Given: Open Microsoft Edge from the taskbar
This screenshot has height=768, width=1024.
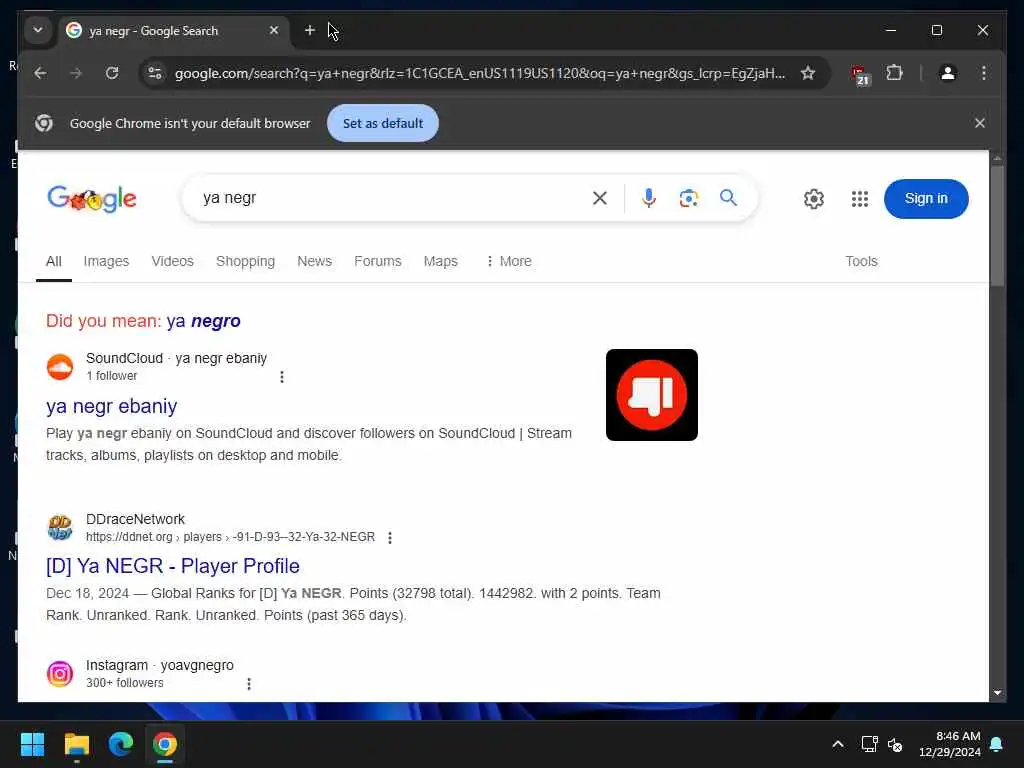Looking at the screenshot, I should click(x=121, y=744).
